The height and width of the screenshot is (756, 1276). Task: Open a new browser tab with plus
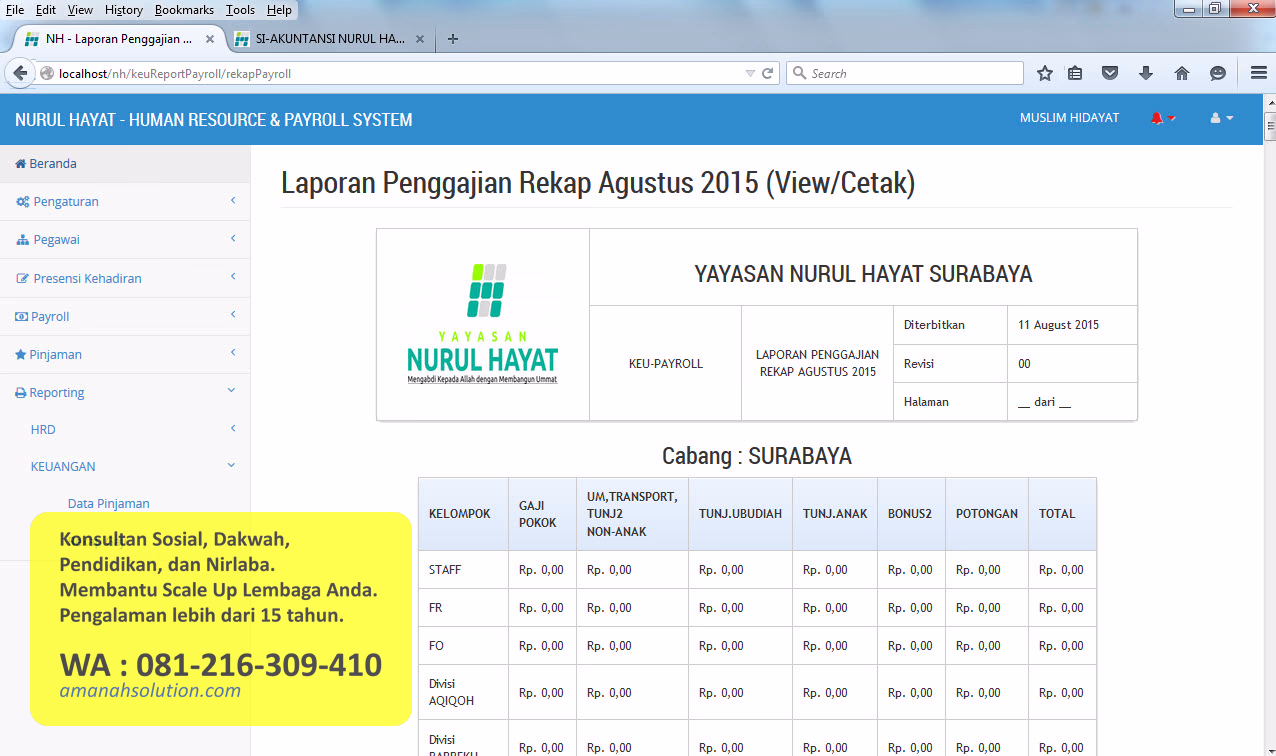(x=453, y=39)
